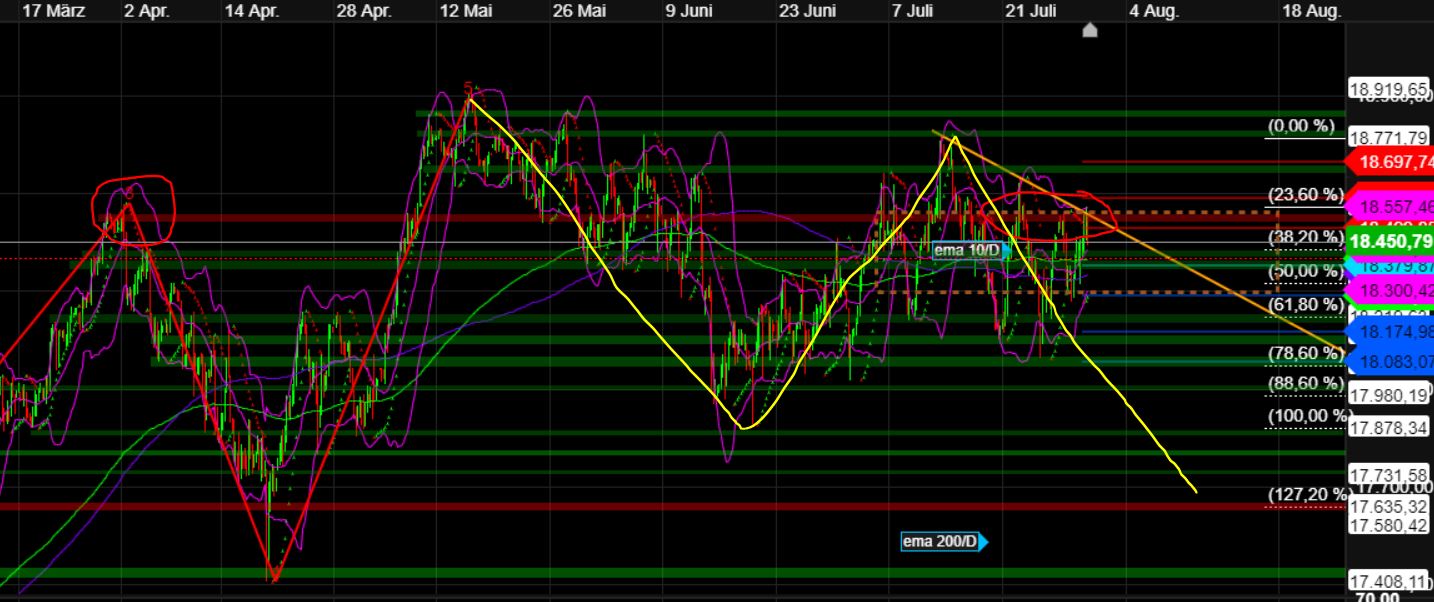This screenshot has width=1434, height=602.
Task: Click the 4 Aug. date label
Action: [x=1154, y=10]
